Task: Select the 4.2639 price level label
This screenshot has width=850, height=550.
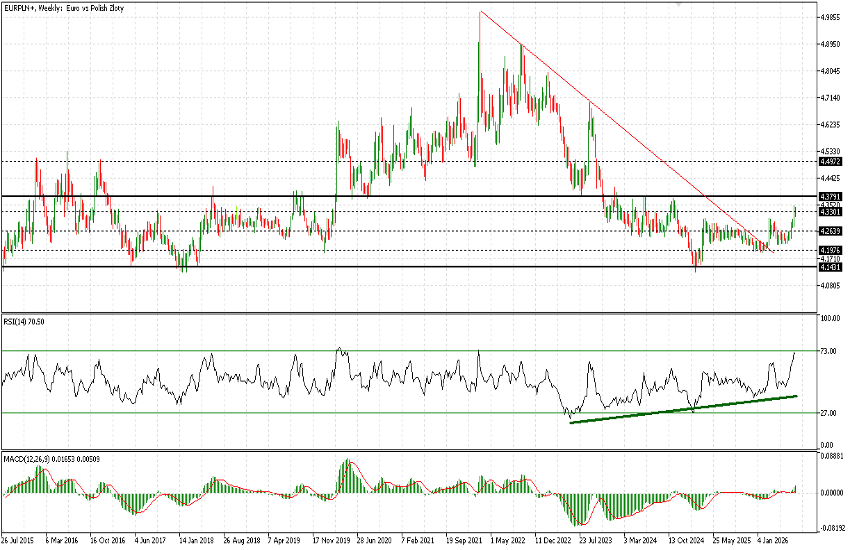Action: coord(830,231)
